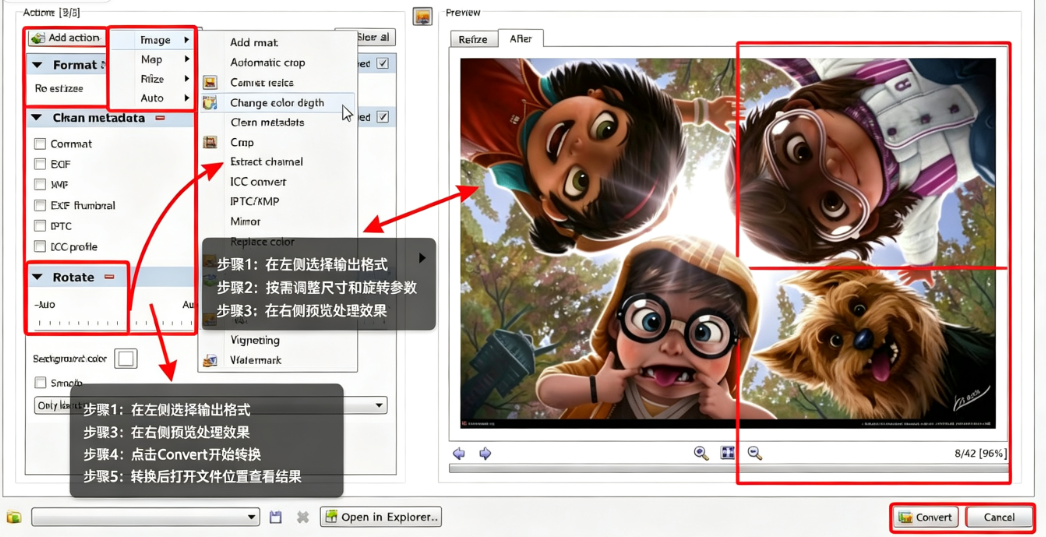Click the Clear all button
The width and height of the screenshot is (1046, 537).
(x=366, y=37)
